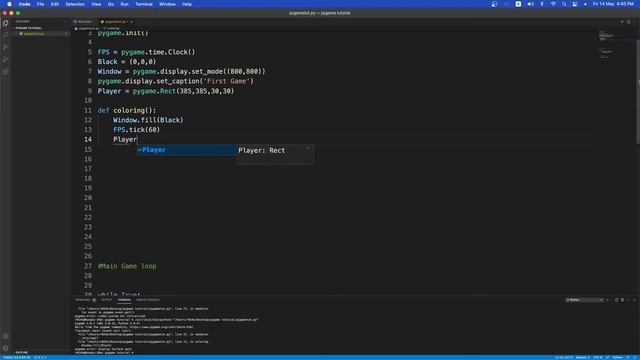Switch to the Debug Console tab
The height and width of the screenshot is (360, 640).
coord(148,300)
